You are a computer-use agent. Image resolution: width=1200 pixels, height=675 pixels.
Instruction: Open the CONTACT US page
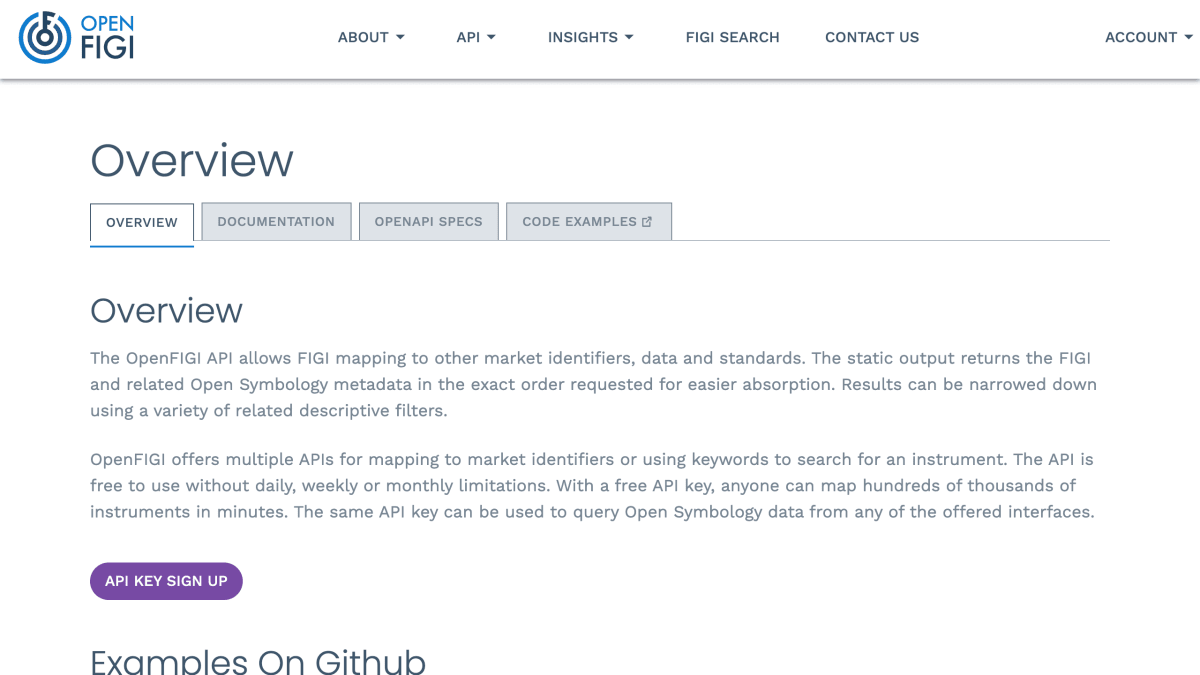[872, 37]
